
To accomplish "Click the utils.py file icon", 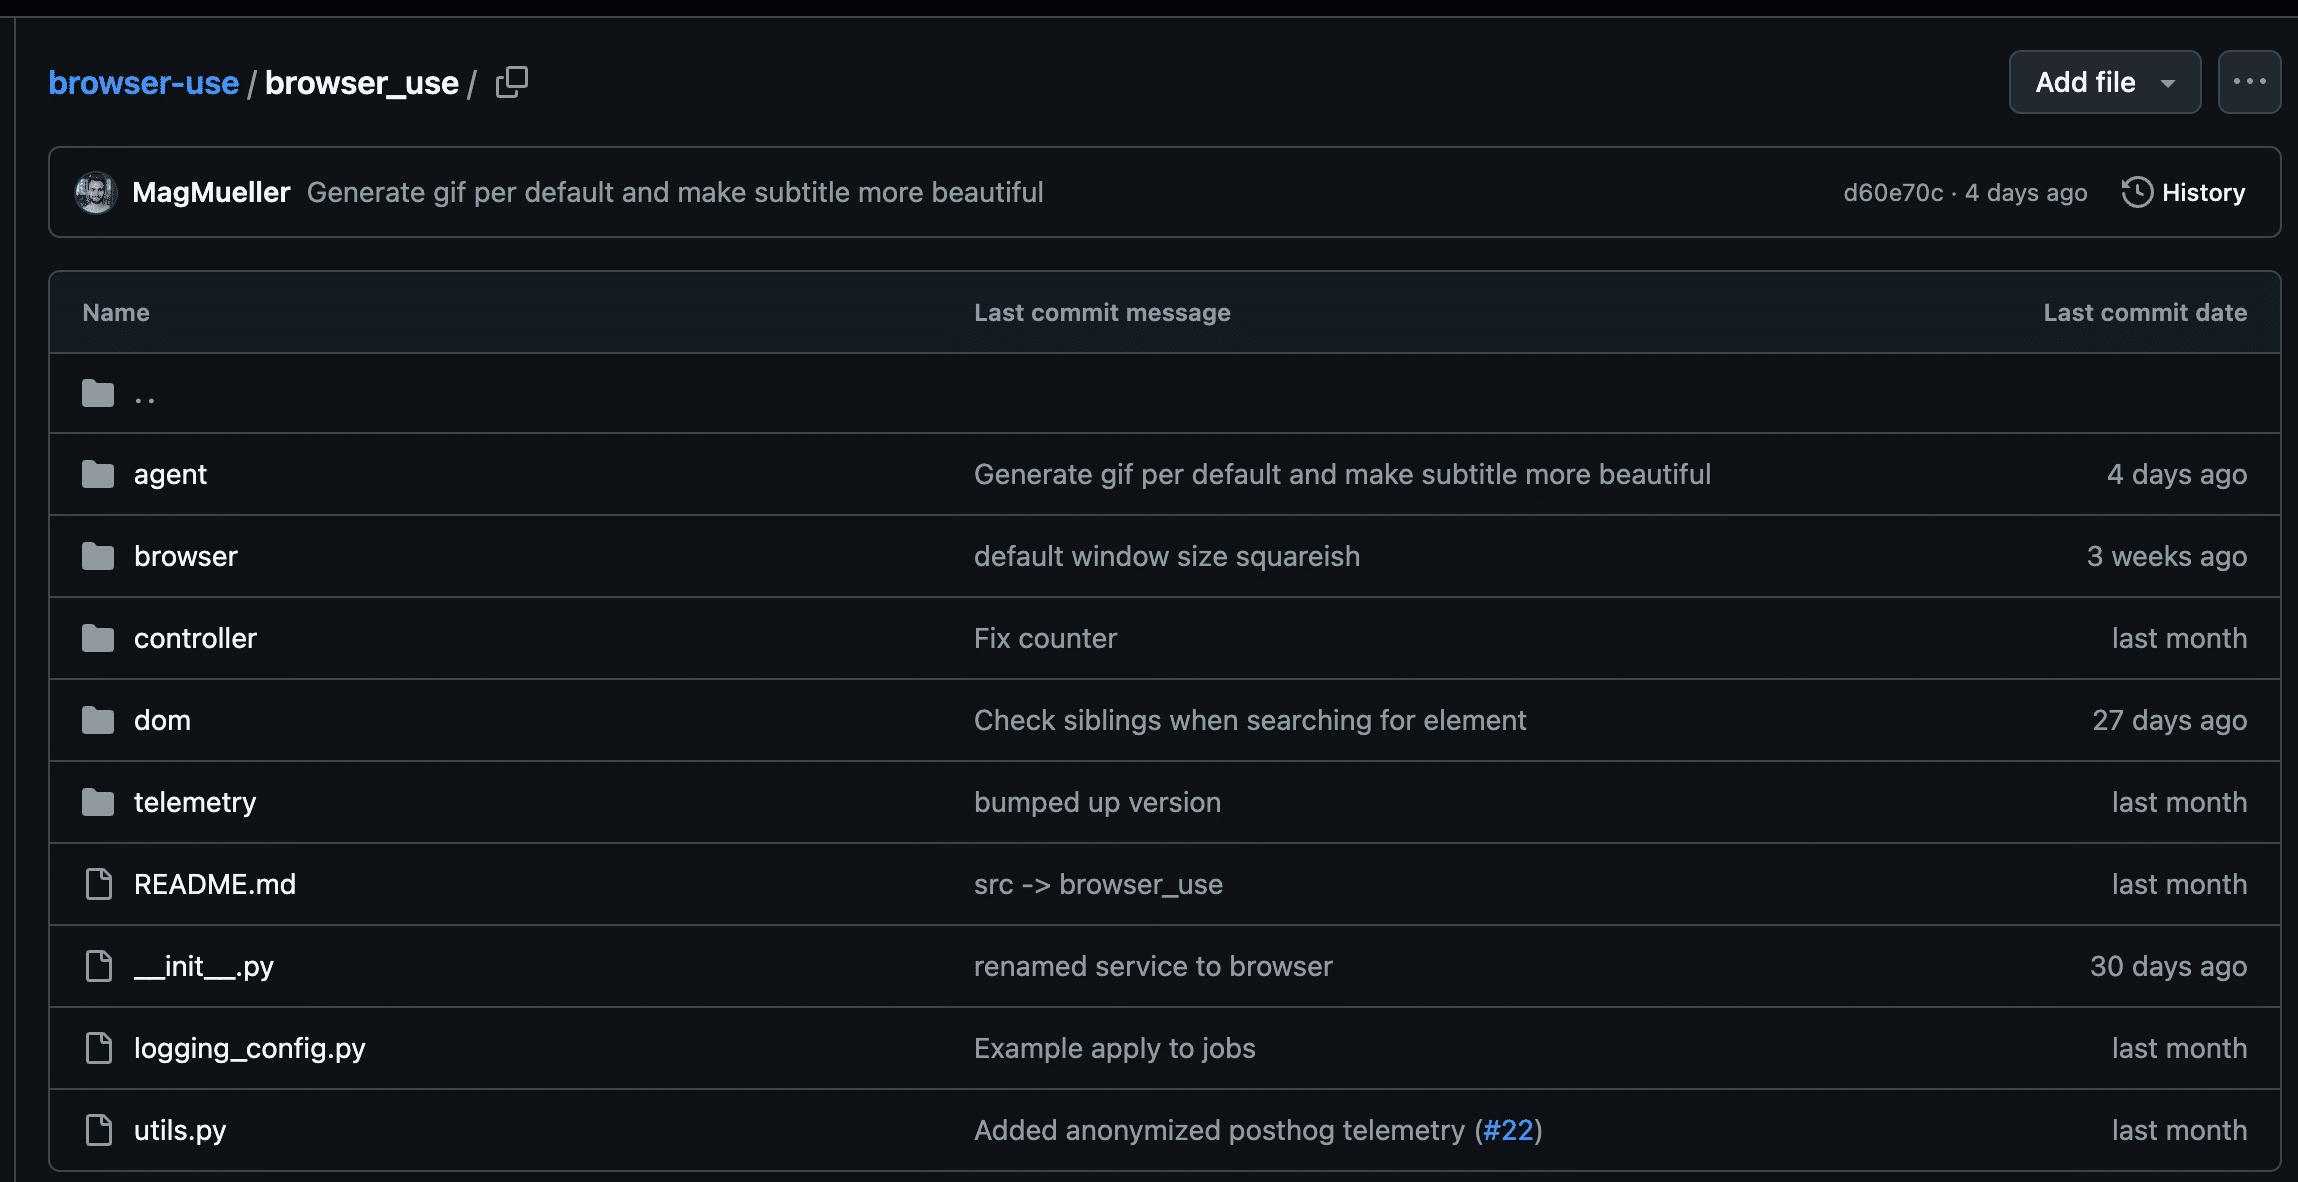I will tap(98, 1130).
